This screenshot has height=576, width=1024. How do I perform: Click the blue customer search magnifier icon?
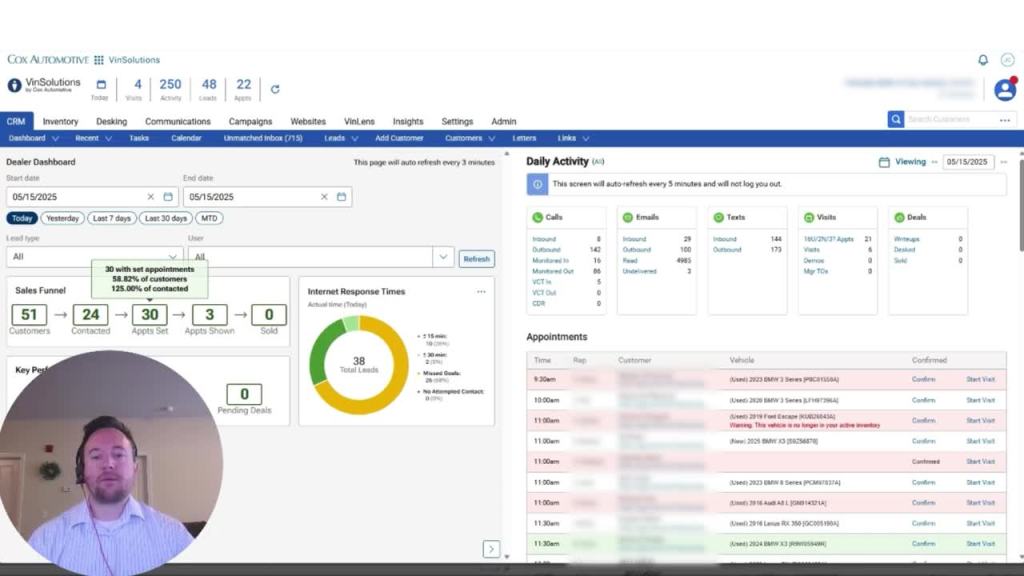[895, 119]
